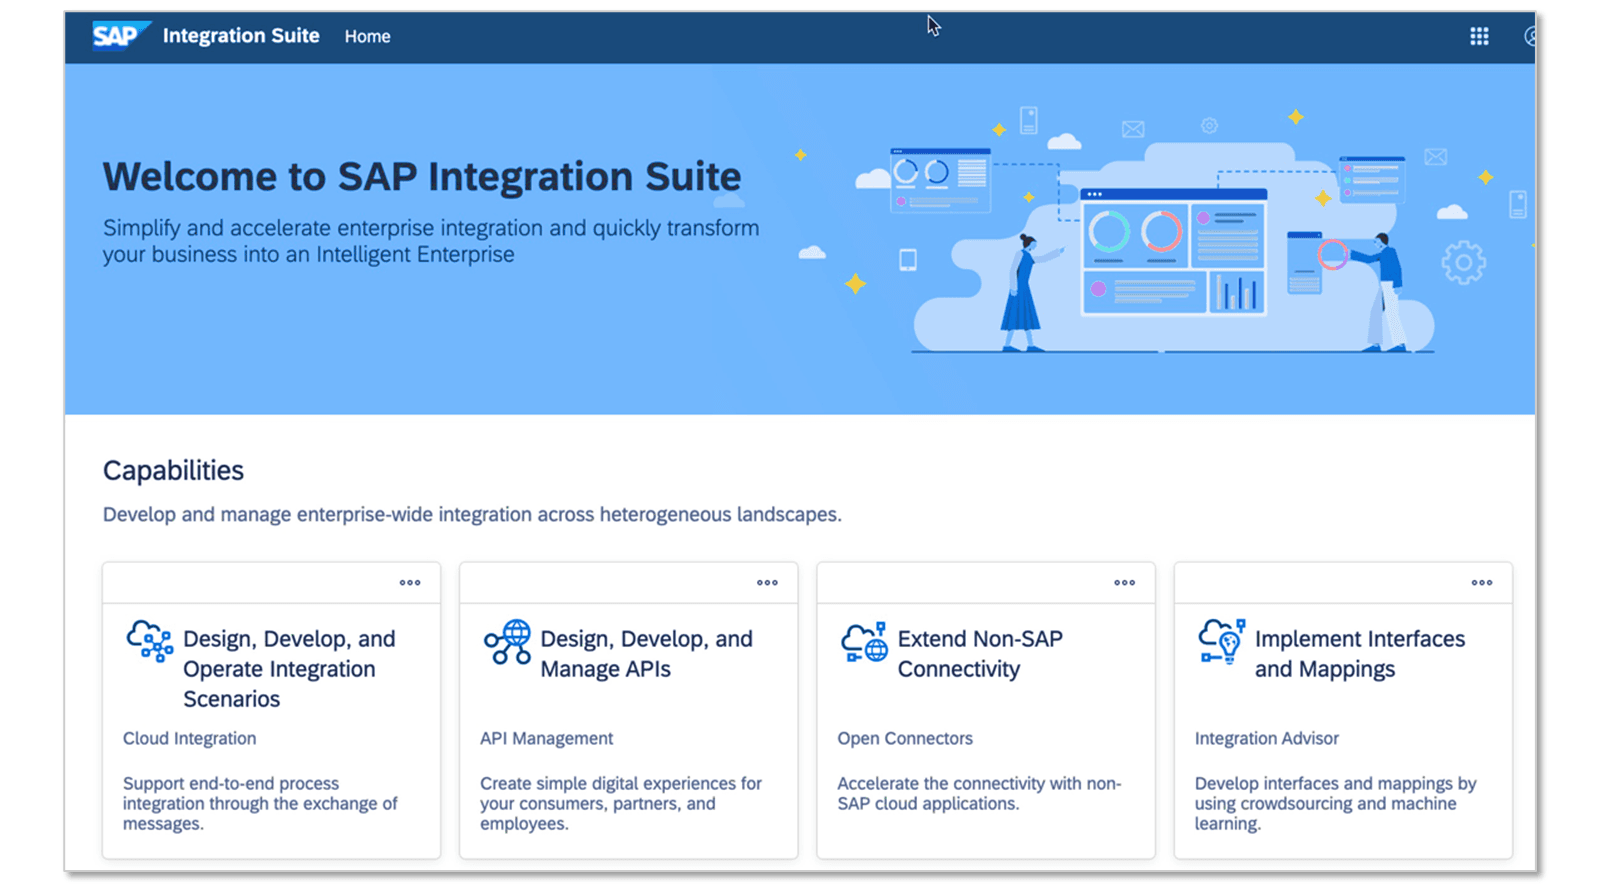
Task: Click 'Develop interfaces and mappings by' description
Action: pos(1335,803)
